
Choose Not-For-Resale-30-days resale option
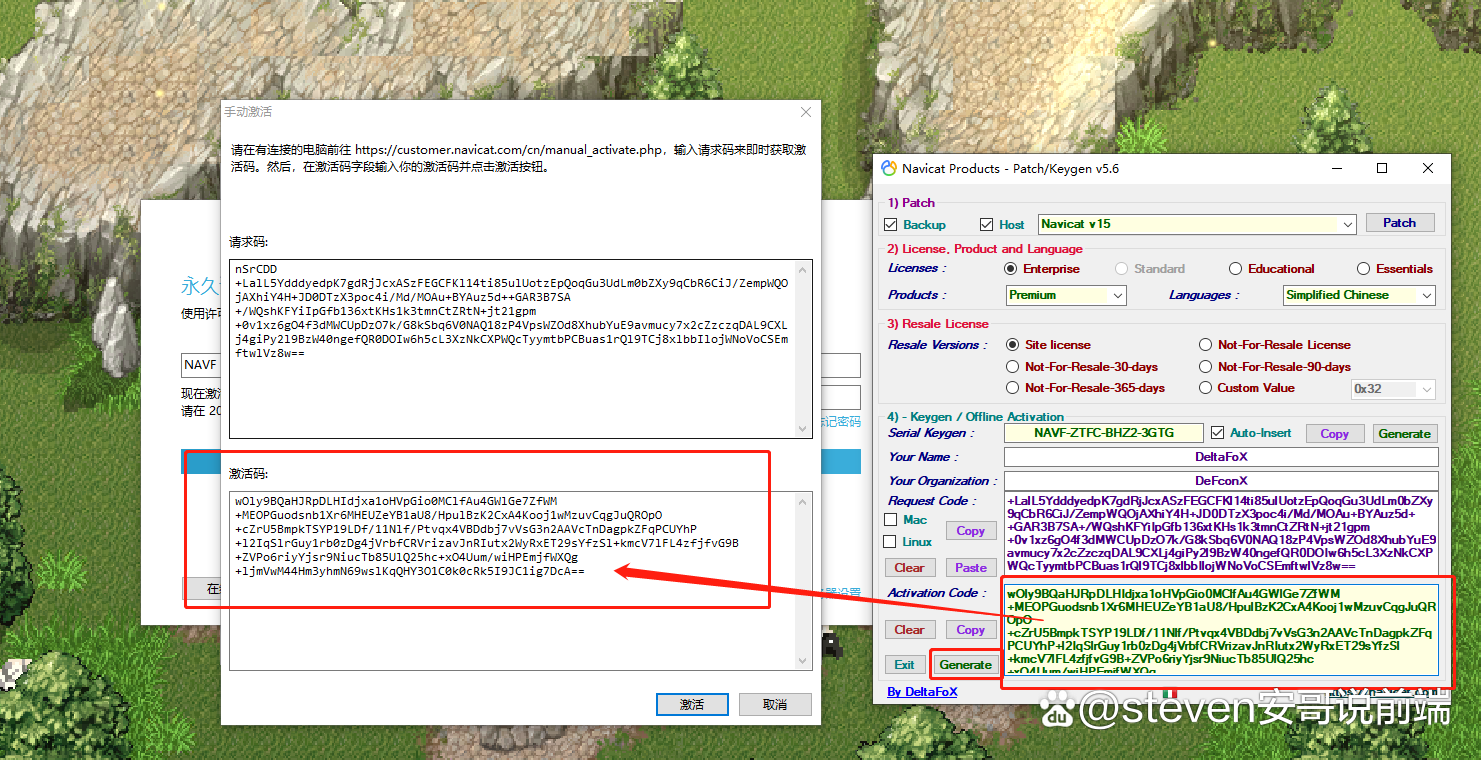pos(1013,366)
